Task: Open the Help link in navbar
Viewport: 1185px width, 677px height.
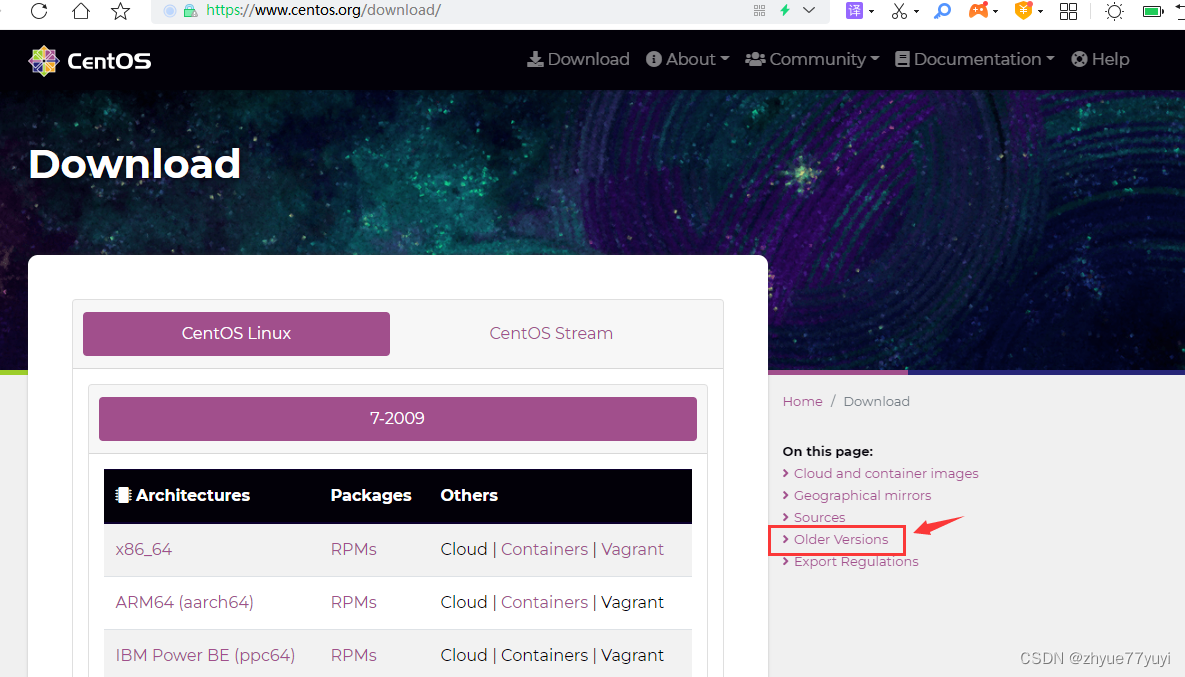Action: click(x=1100, y=59)
